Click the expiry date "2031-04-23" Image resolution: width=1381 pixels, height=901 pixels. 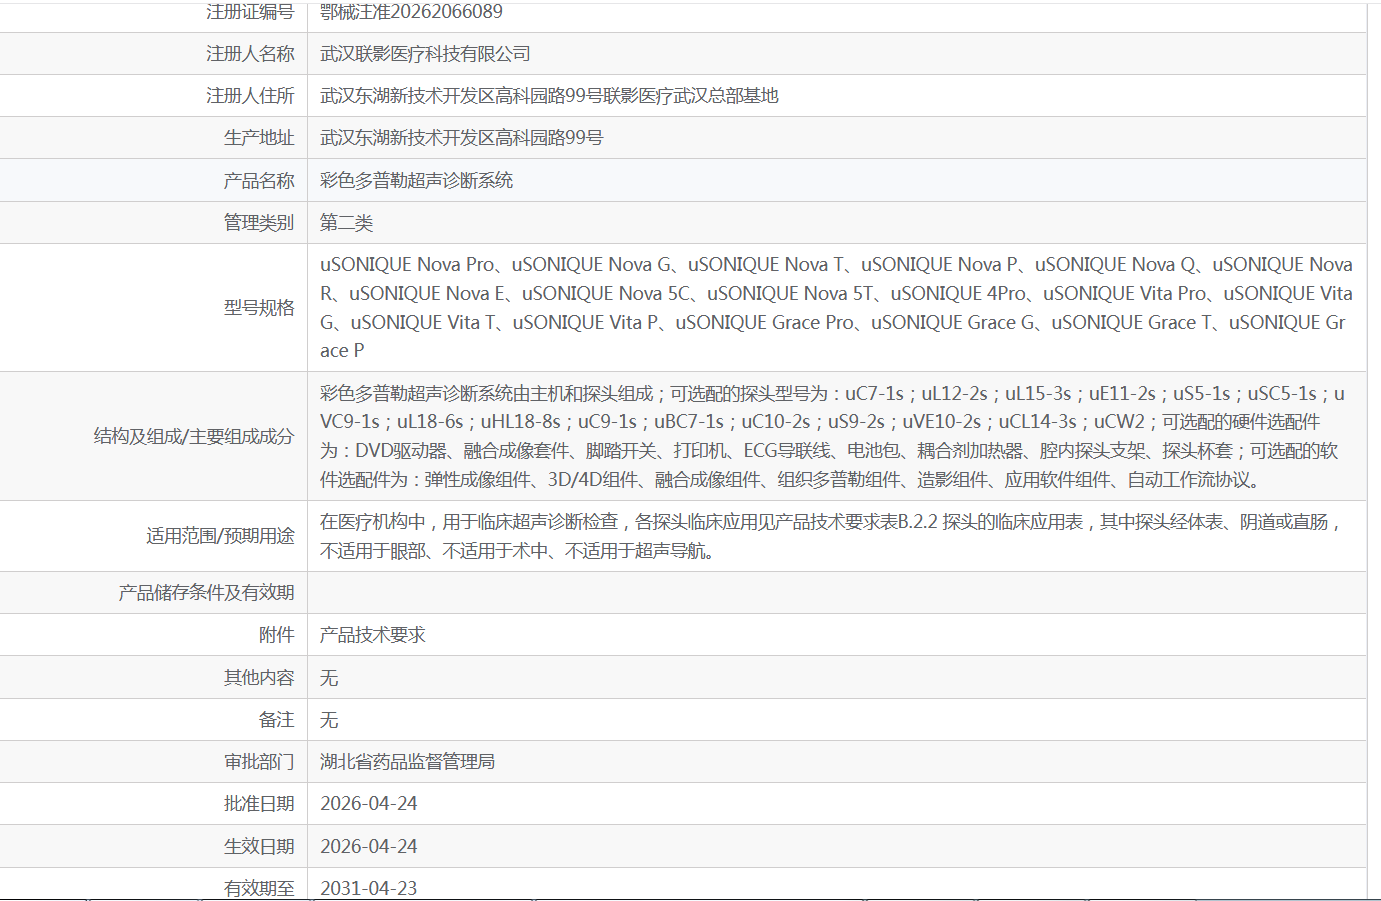369,888
